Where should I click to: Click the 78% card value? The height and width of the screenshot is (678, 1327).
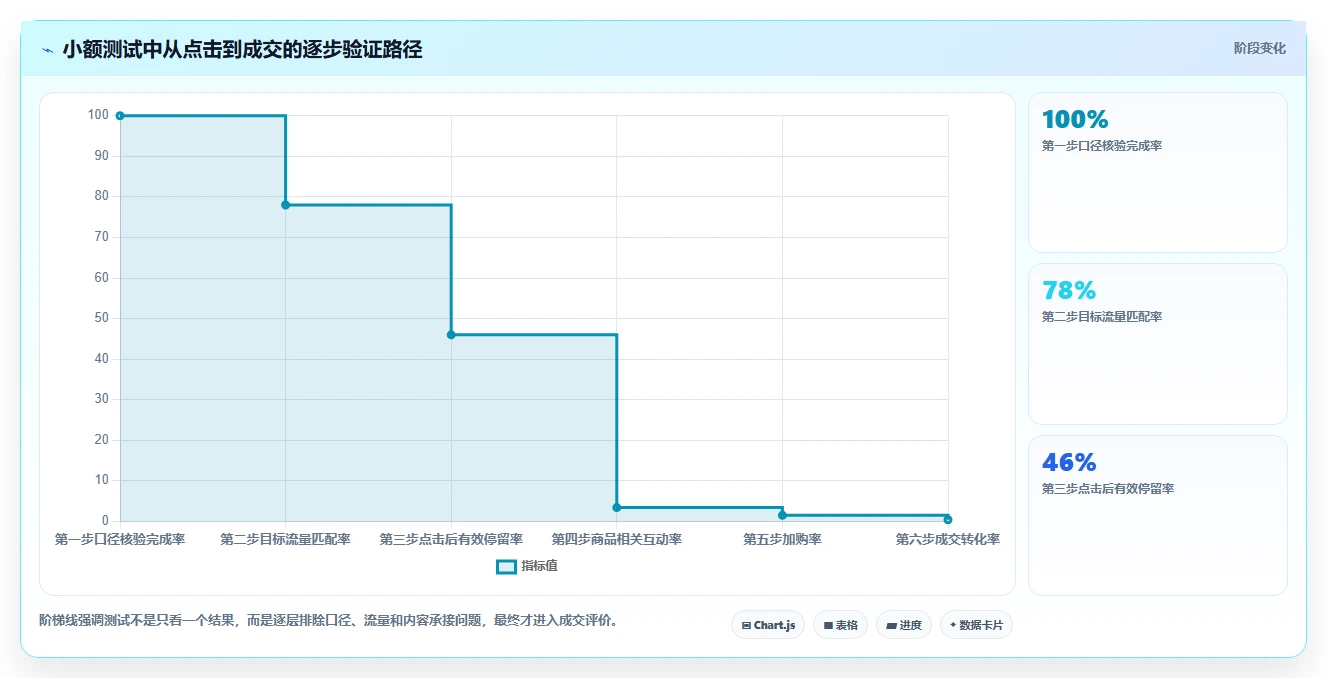[x=1069, y=291]
